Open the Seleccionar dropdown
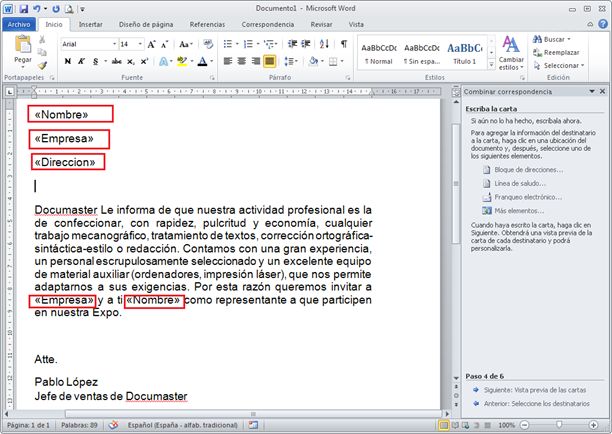 (x=559, y=66)
